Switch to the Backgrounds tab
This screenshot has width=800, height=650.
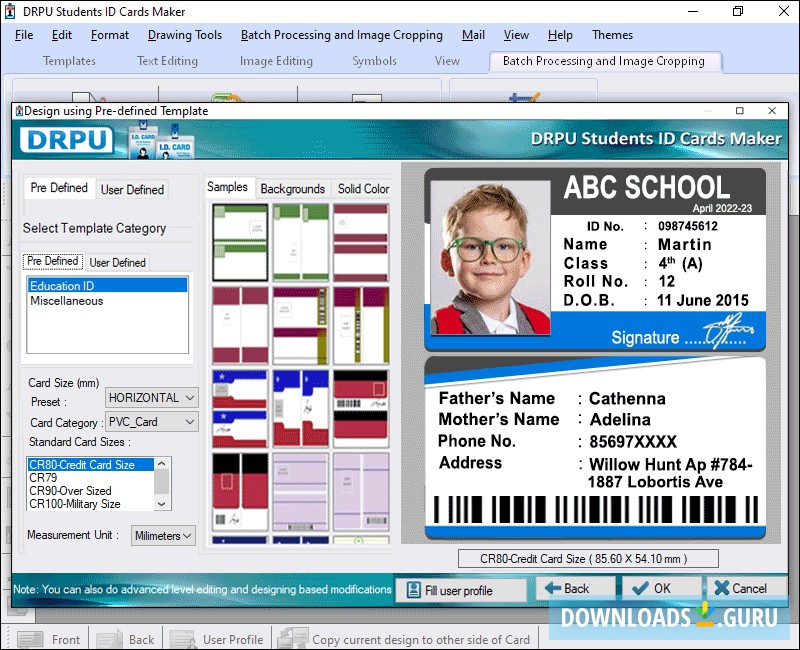(x=292, y=187)
